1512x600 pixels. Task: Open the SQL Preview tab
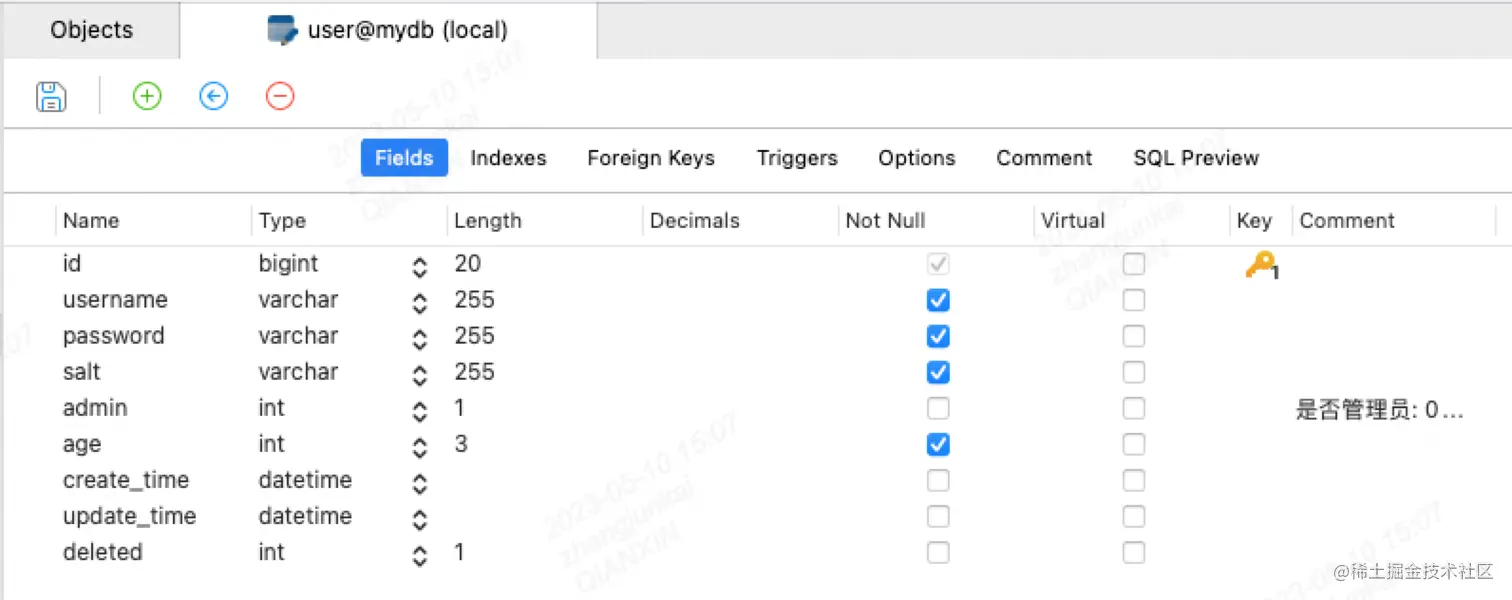coord(1195,157)
